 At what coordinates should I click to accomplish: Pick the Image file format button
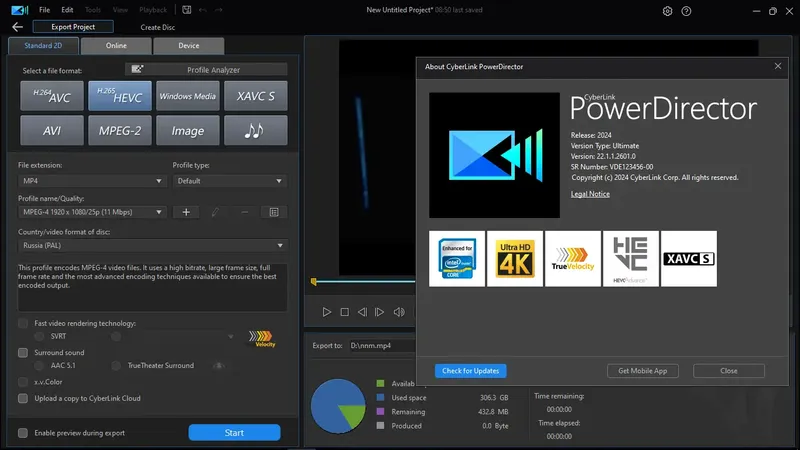[x=188, y=131]
